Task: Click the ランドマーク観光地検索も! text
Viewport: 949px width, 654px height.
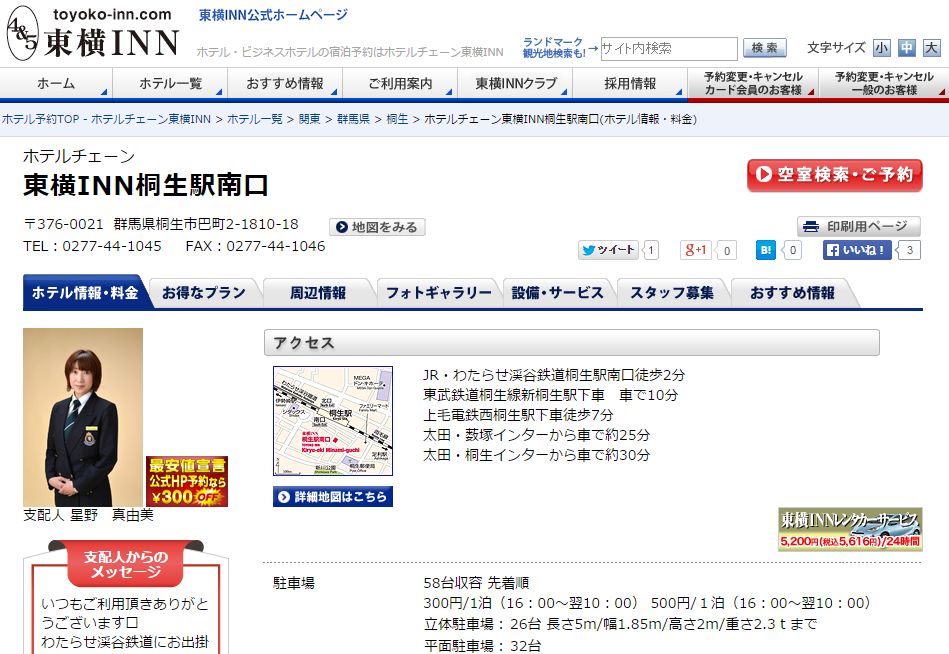Action: [554, 48]
